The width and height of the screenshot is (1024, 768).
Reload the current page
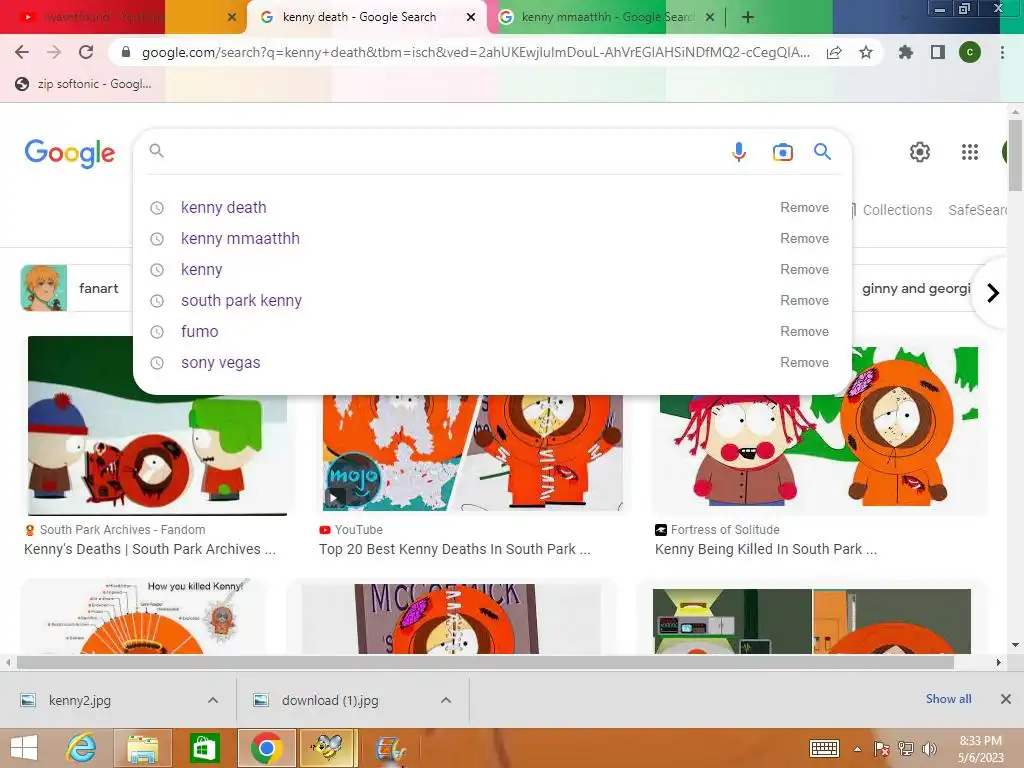86,52
